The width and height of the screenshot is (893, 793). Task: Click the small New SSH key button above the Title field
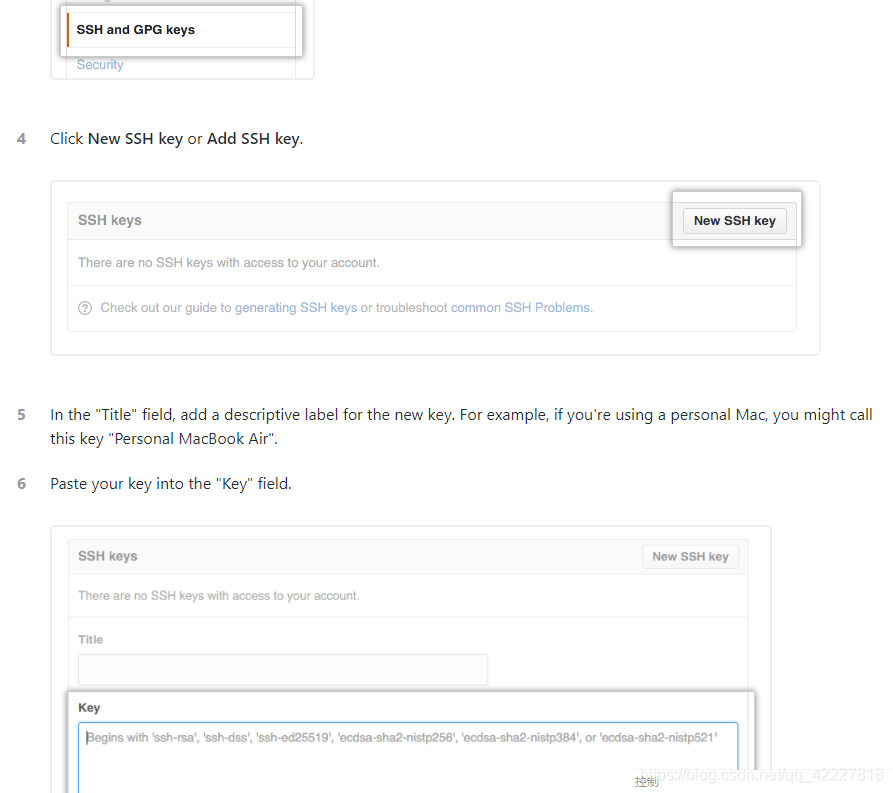690,557
